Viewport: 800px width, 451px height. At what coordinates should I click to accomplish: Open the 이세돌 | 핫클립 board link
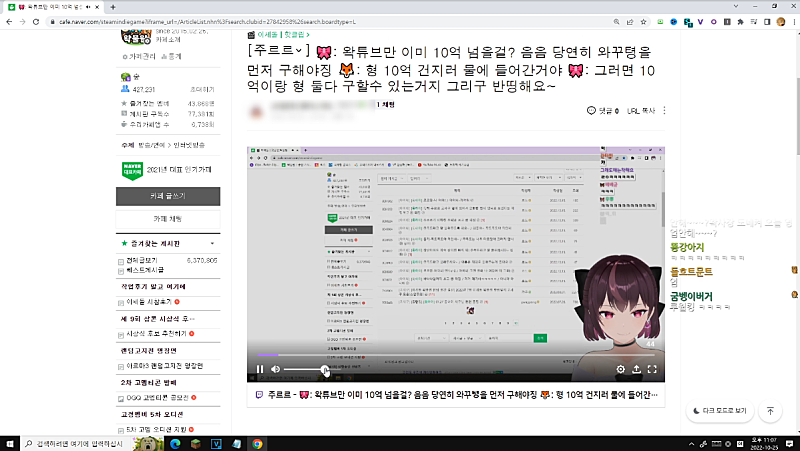coord(283,35)
